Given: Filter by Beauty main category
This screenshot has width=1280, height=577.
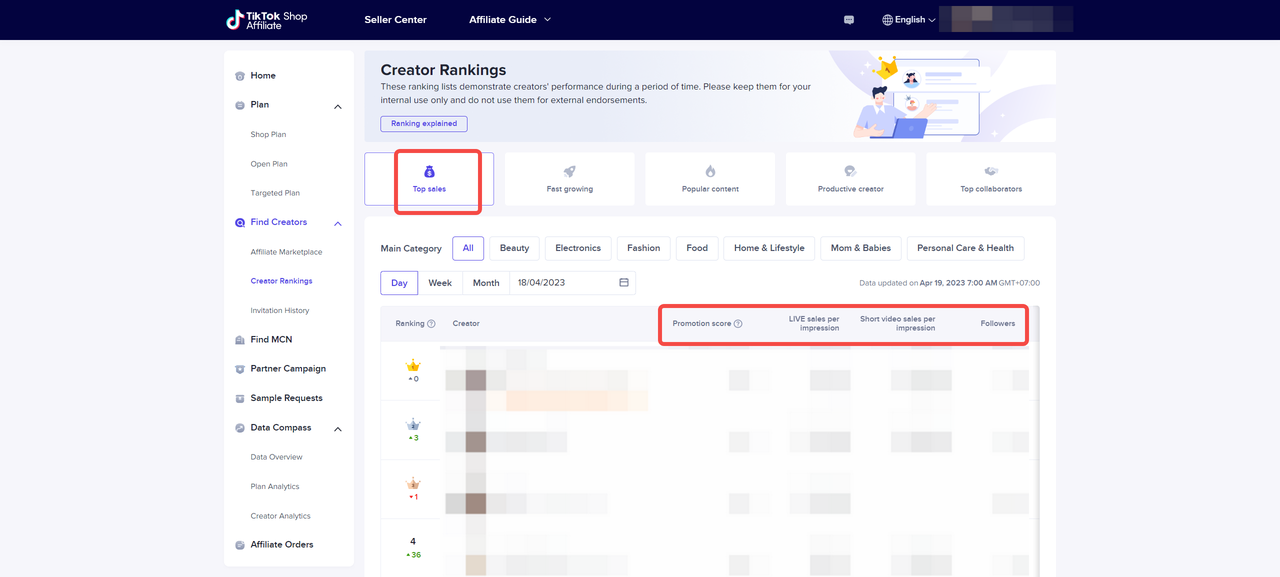Looking at the screenshot, I should point(514,248).
